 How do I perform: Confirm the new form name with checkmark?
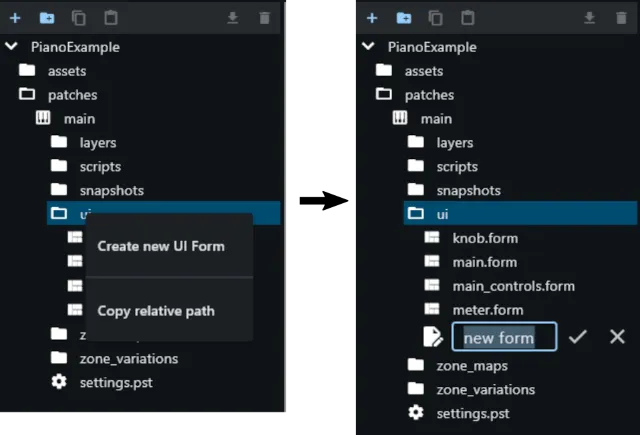tap(578, 337)
